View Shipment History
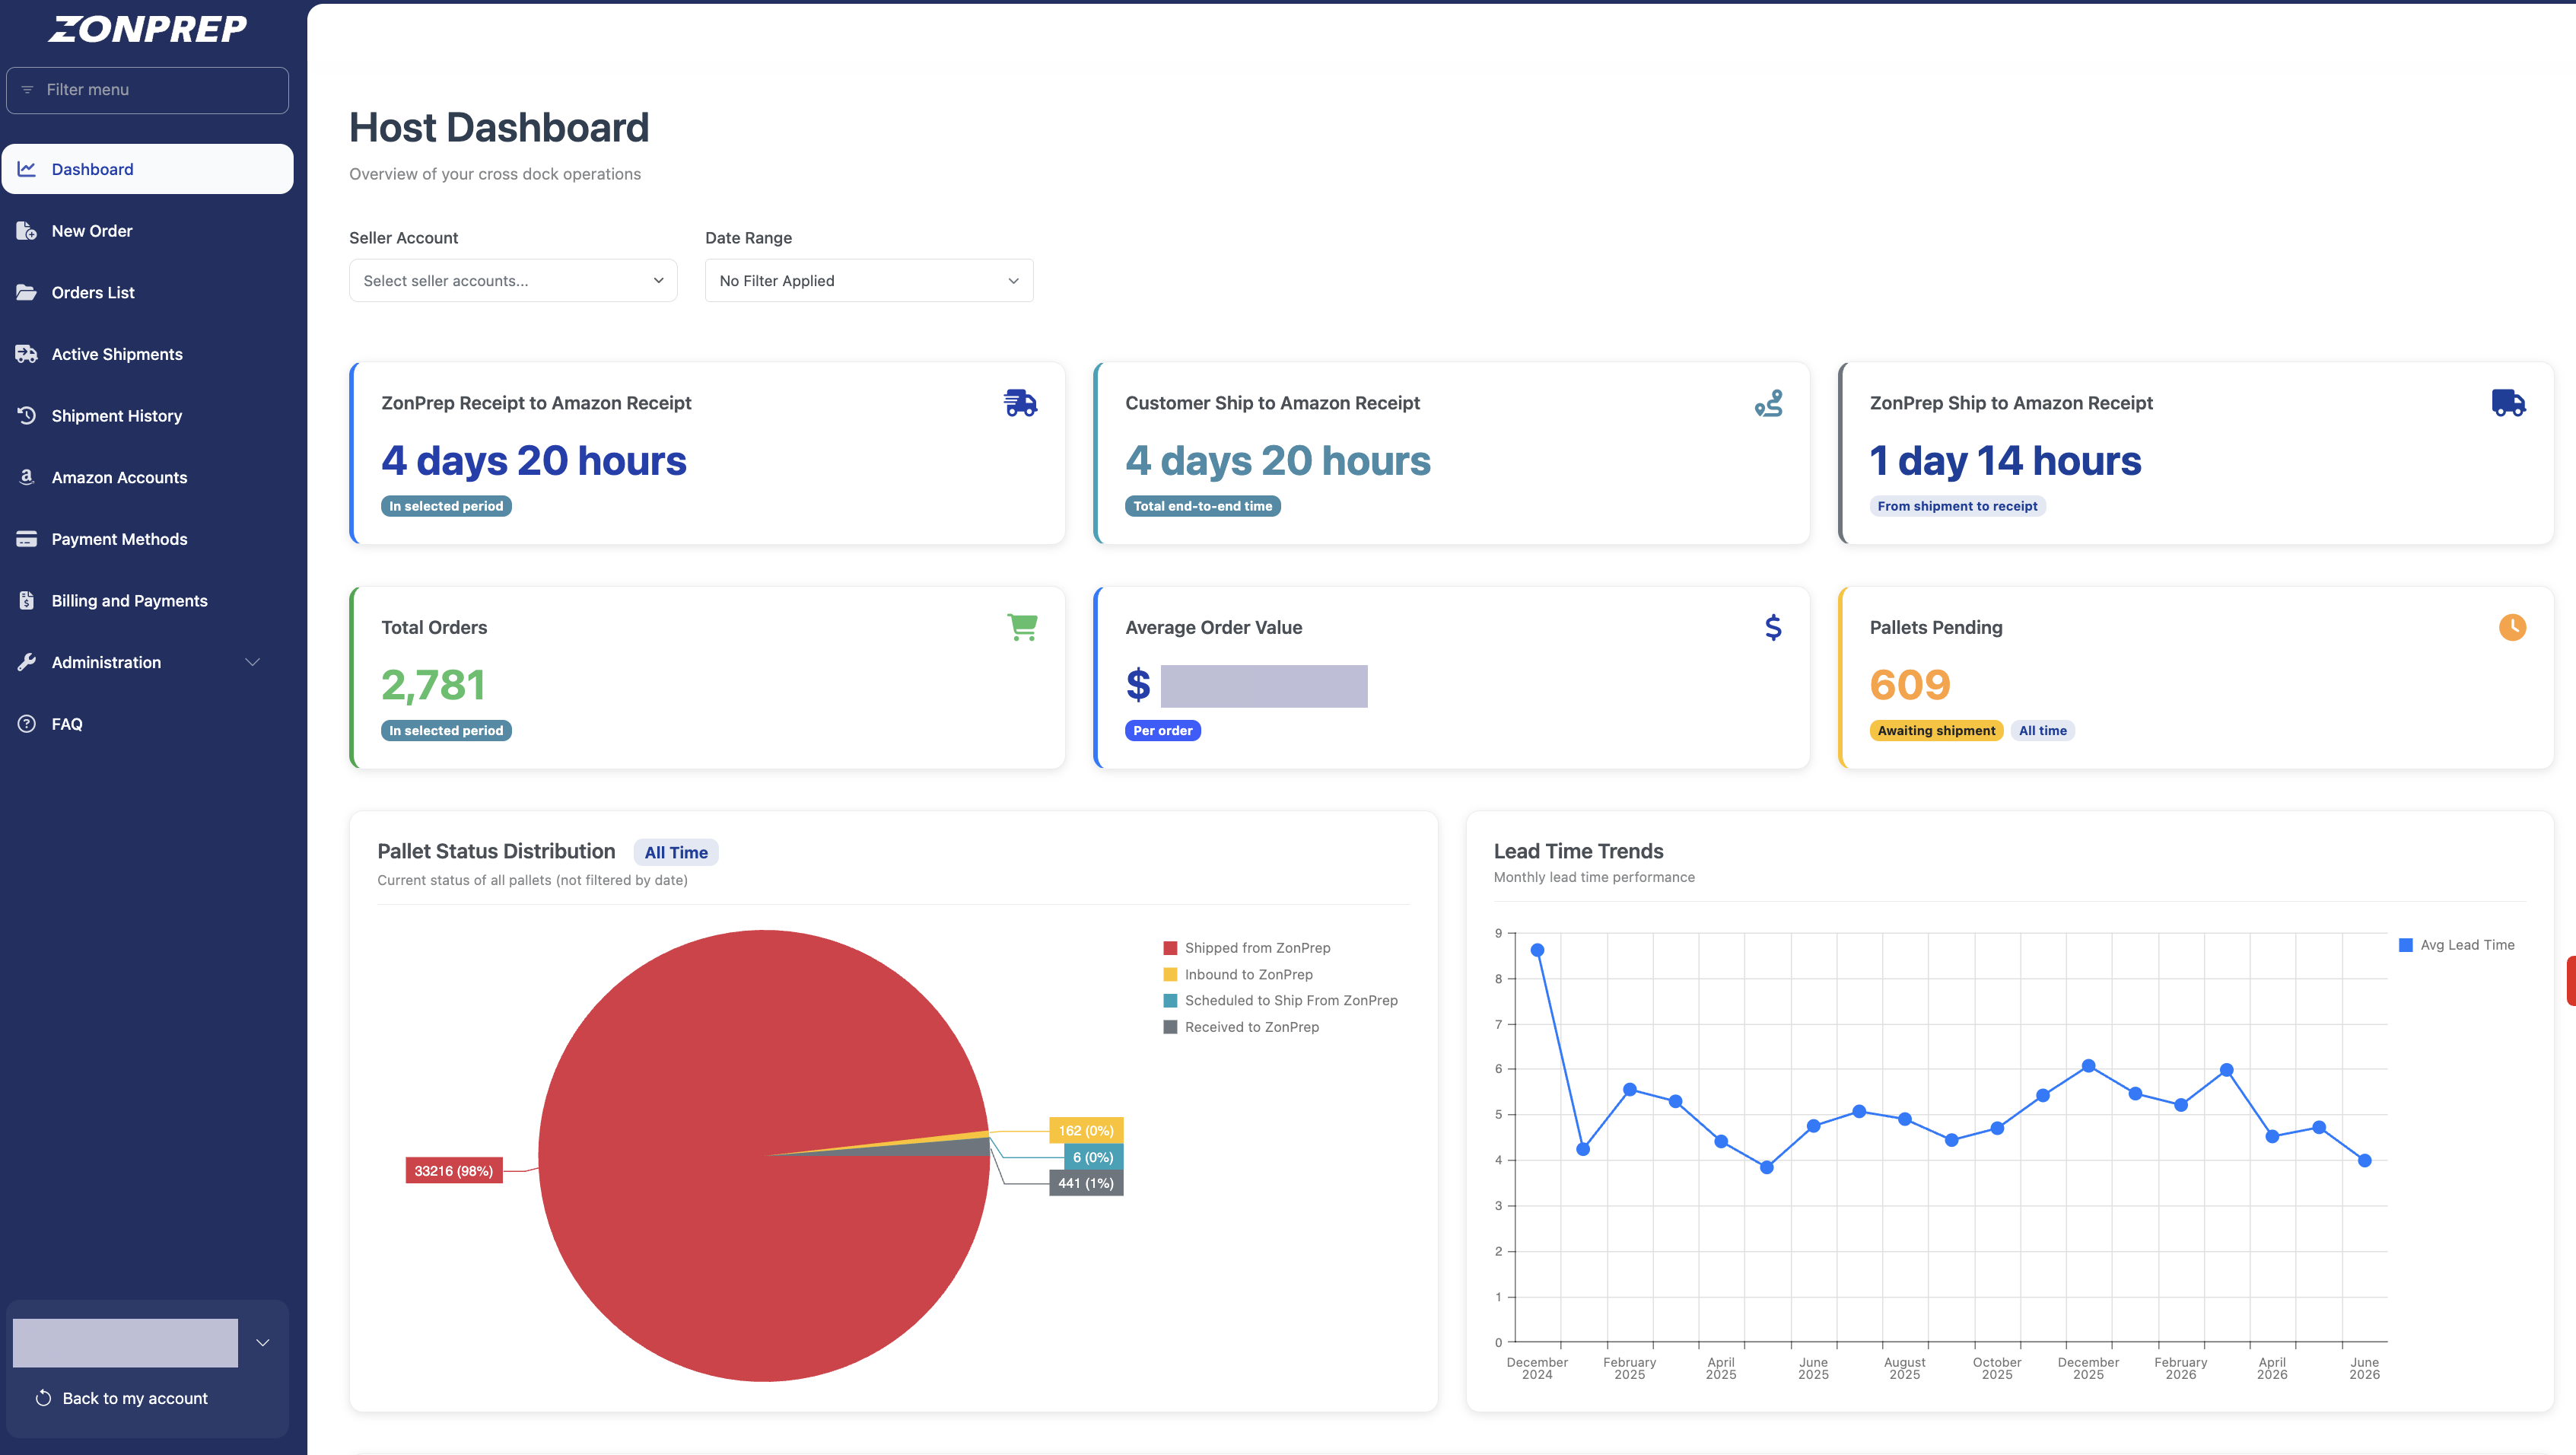Viewport: 2576px width, 1455px height. pyautogui.click(x=147, y=415)
